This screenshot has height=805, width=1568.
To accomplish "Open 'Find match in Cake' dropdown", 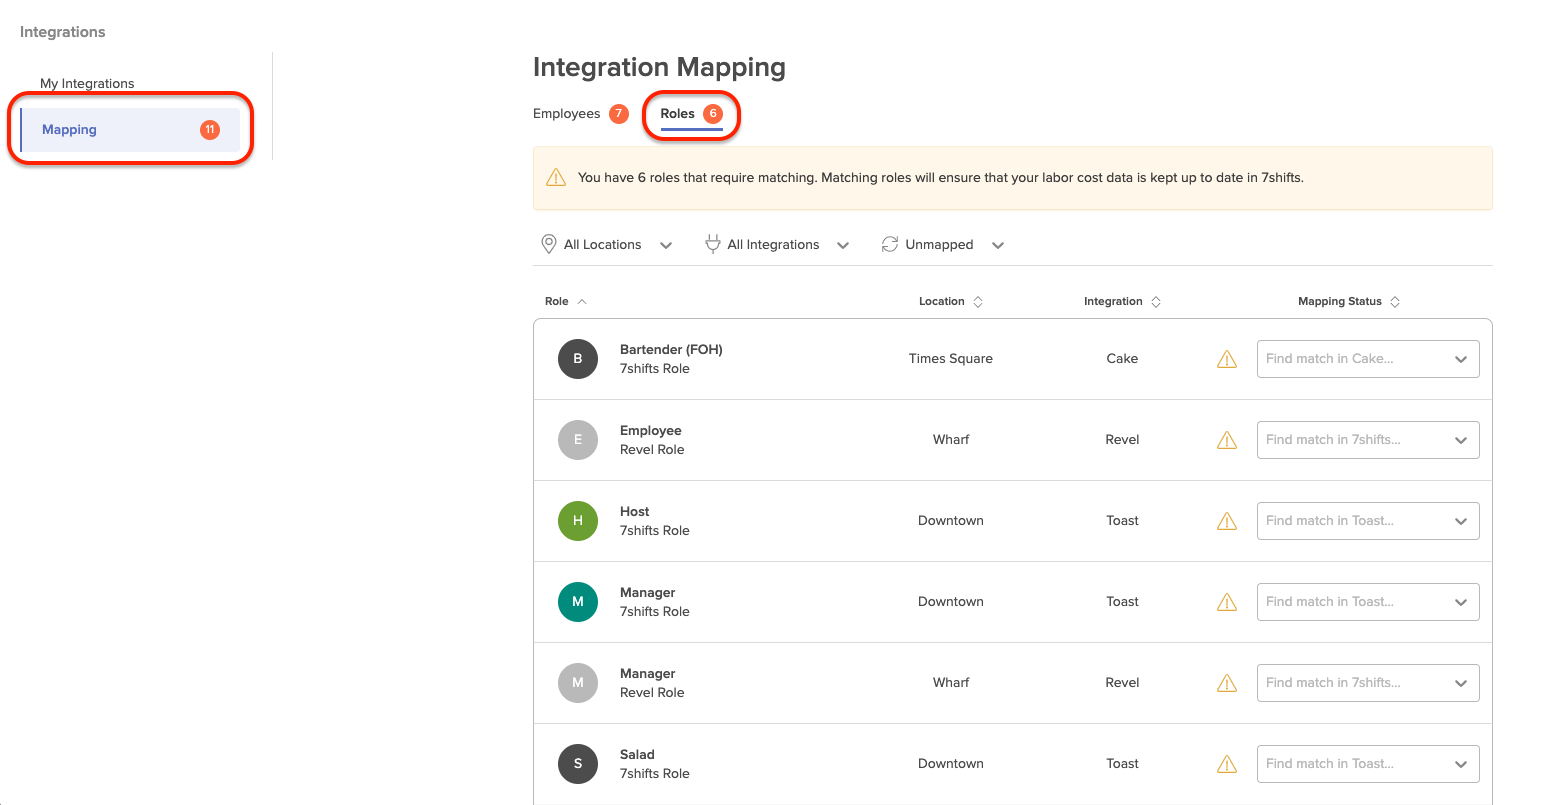I will pos(1367,359).
